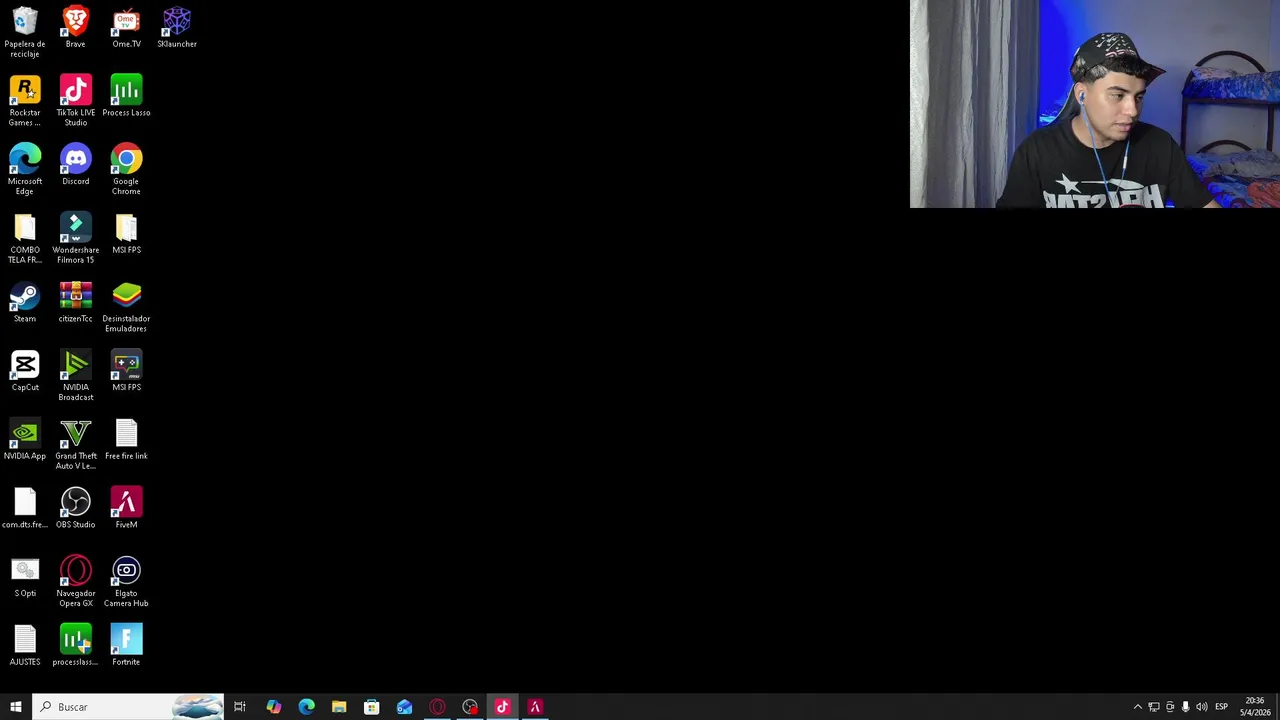This screenshot has height=720, width=1280.
Task: Select the processlass... installer icon
Action: 76,646
